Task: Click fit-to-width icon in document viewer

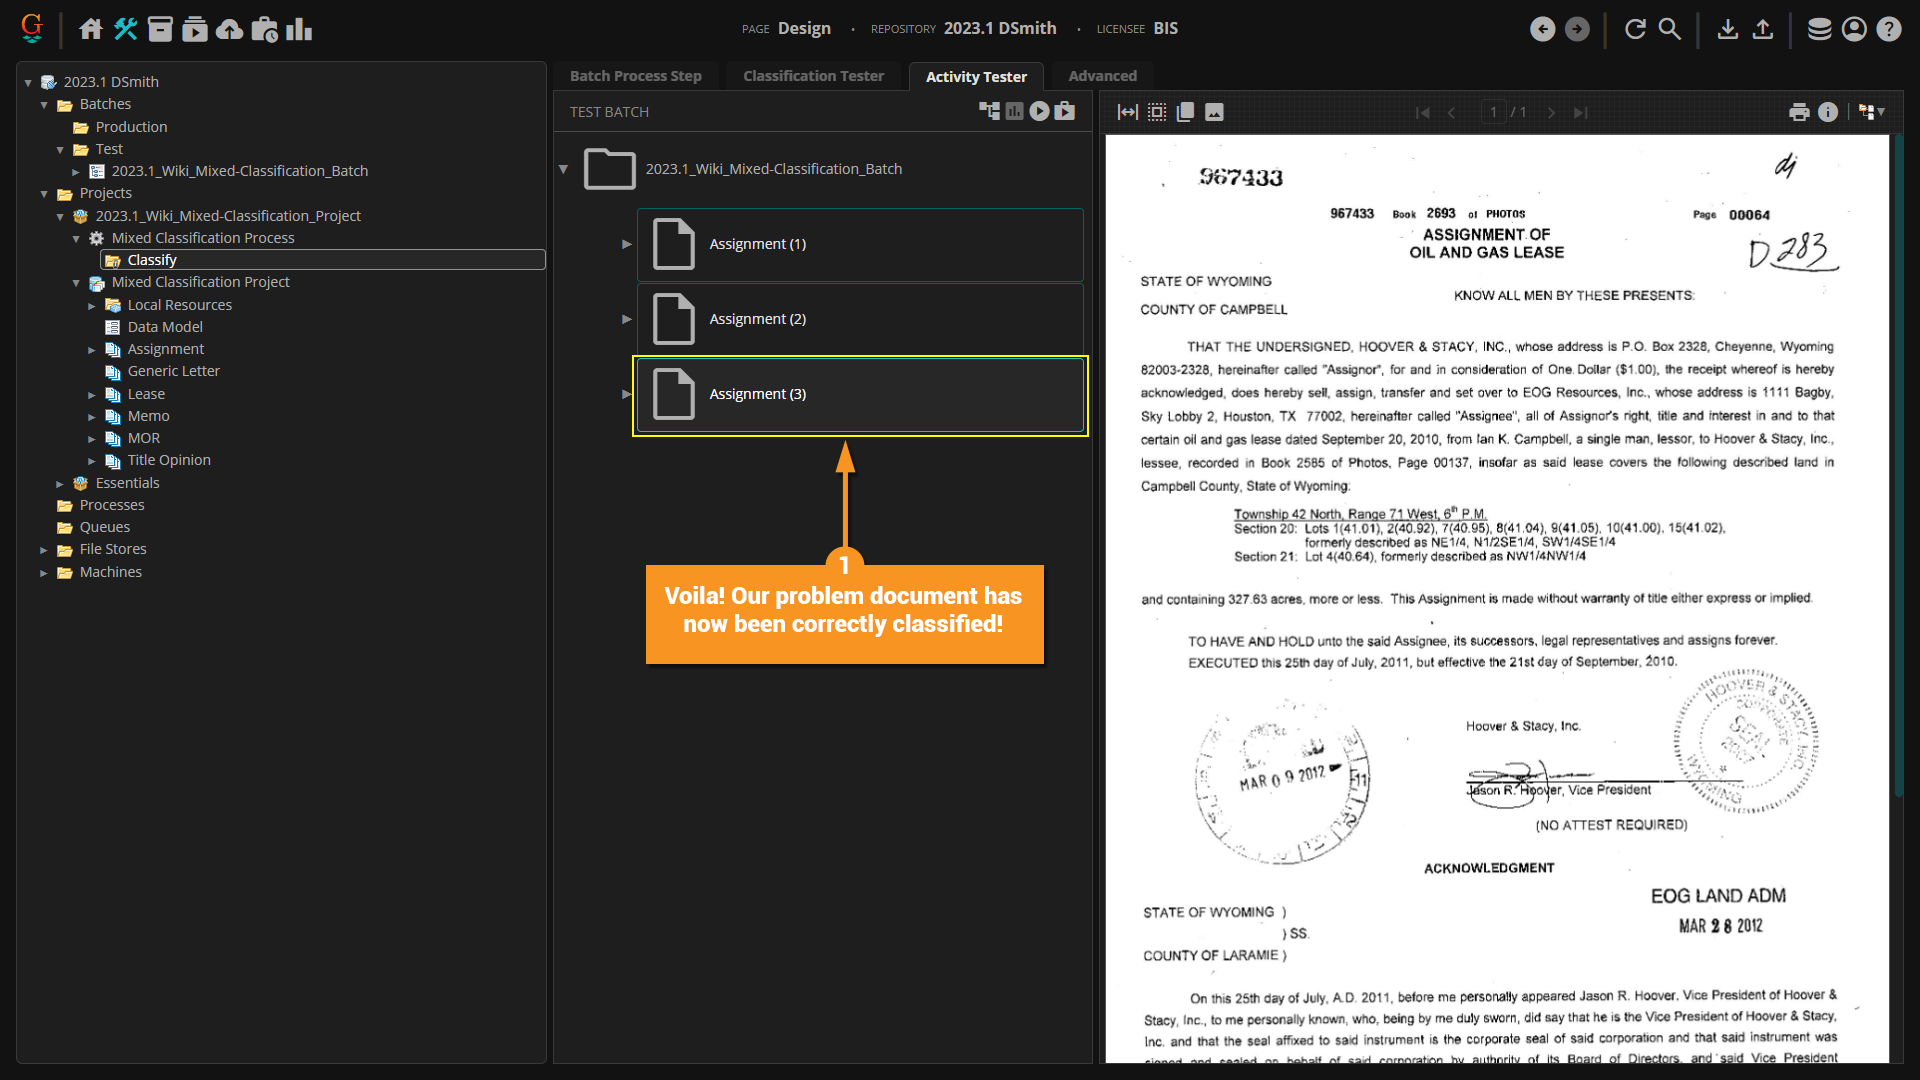Action: tap(1128, 112)
